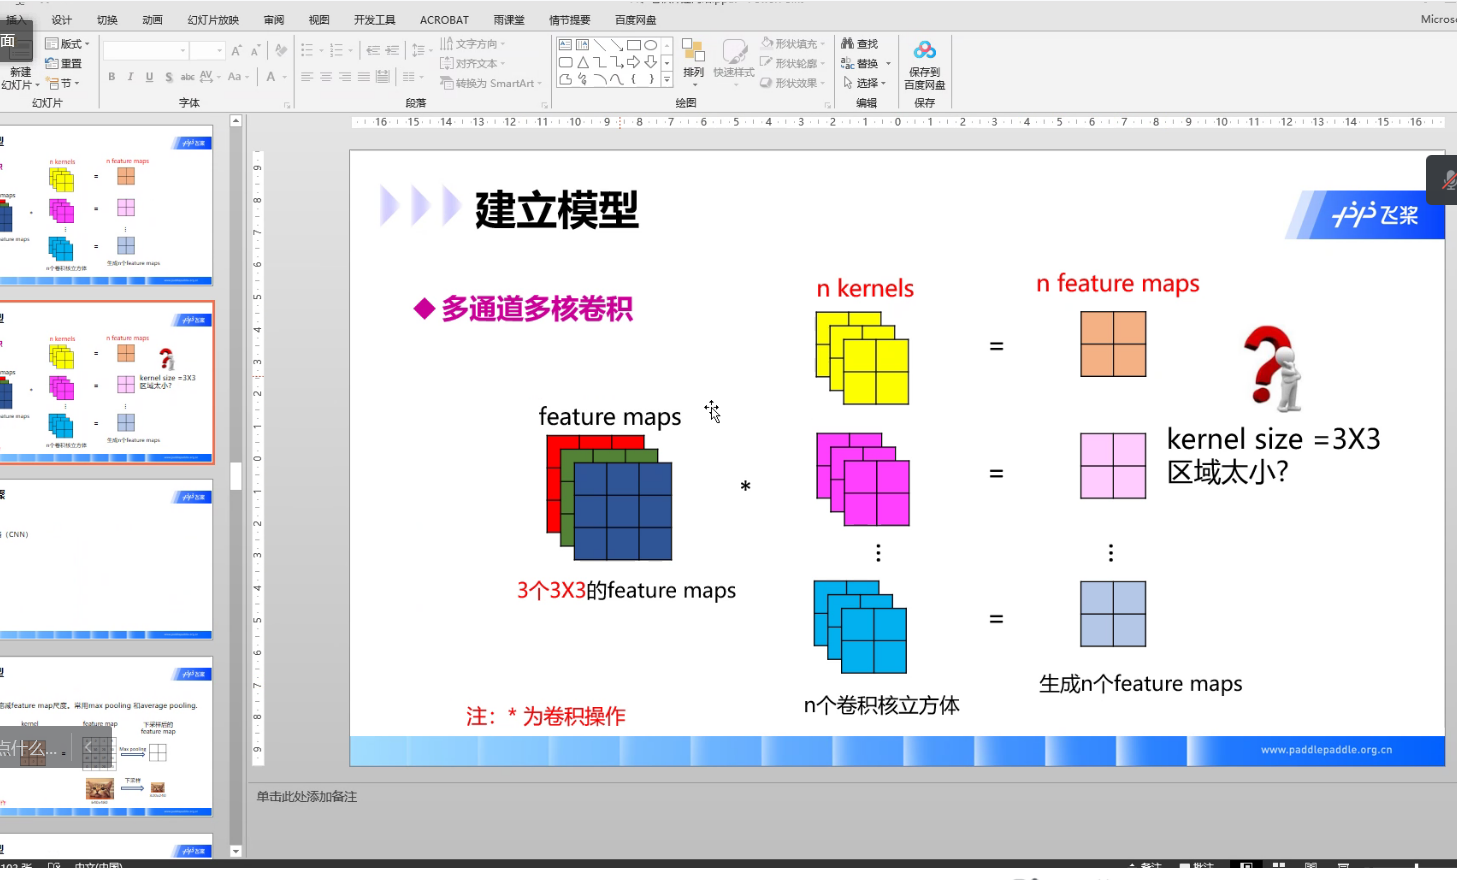Screen dimensions: 1457x880
Task: Click the notes field 单击此处添加备注
Action: point(306,797)
